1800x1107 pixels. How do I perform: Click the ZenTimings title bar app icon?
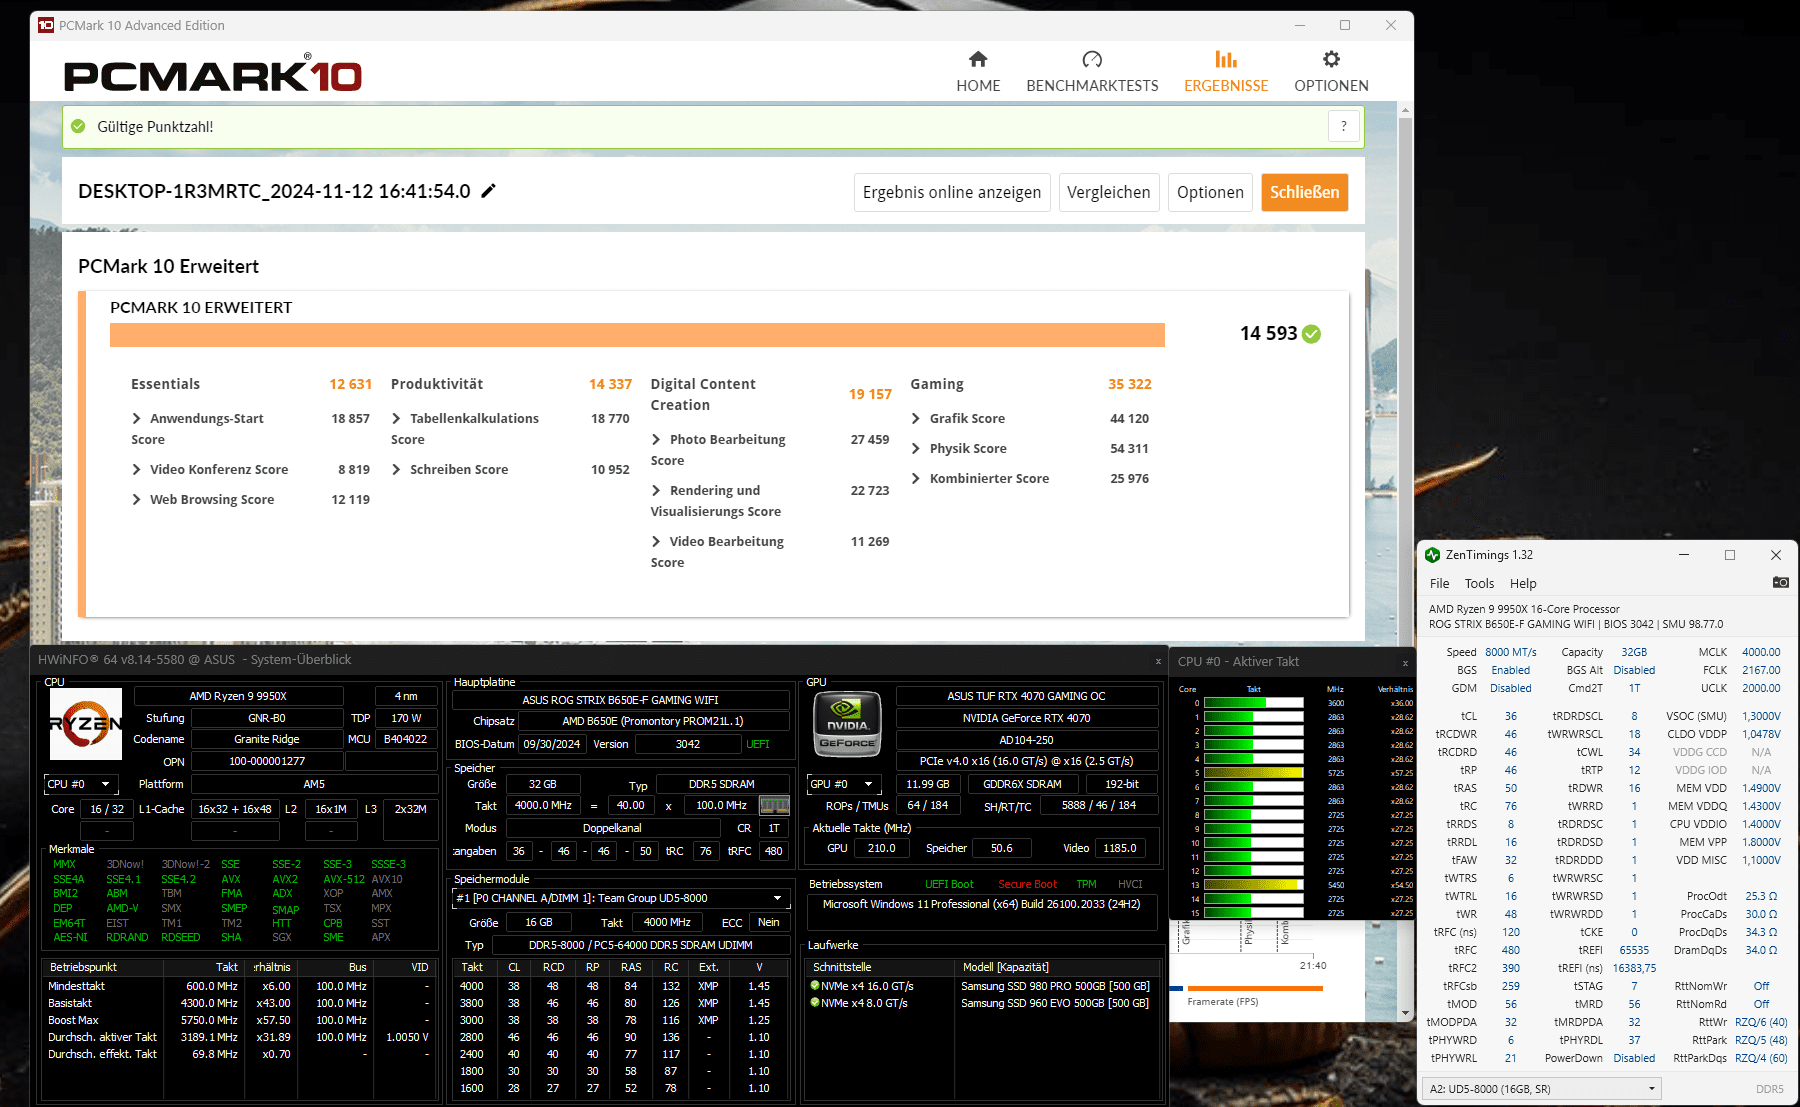pos(1432,555)
